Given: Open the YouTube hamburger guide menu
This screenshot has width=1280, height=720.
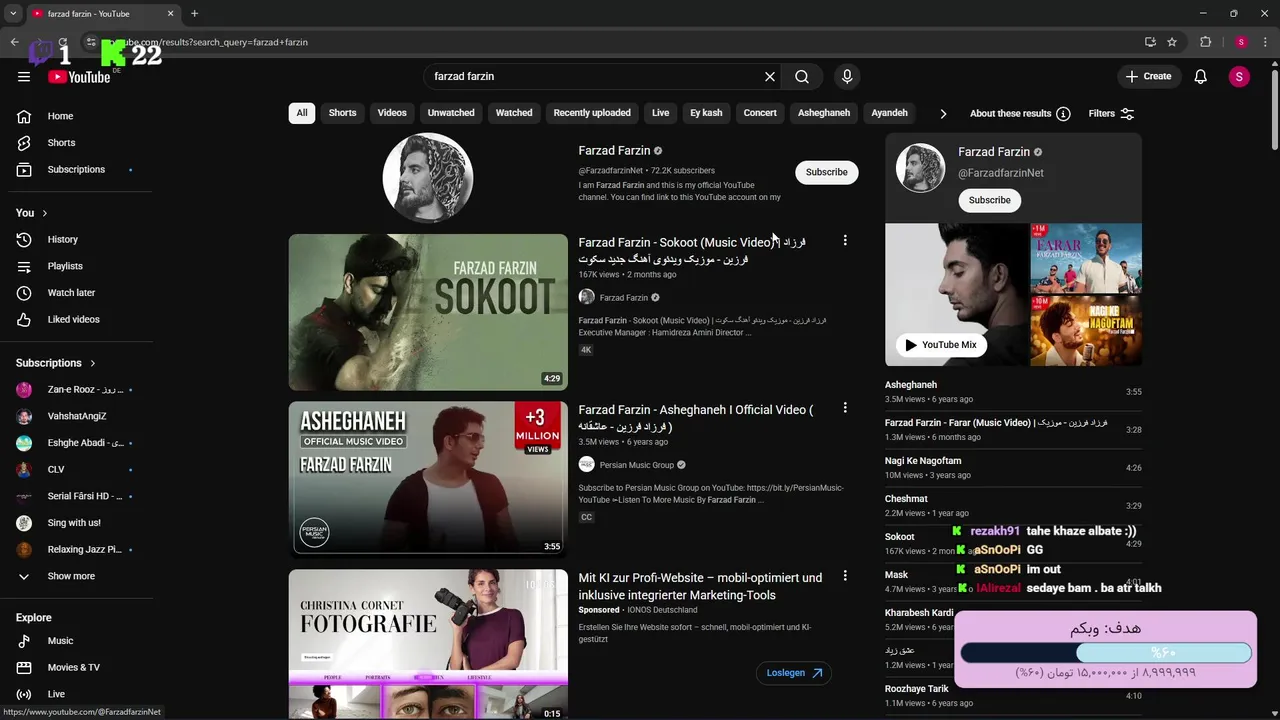Looking at the screenshot, I should [x=24, y=76].
